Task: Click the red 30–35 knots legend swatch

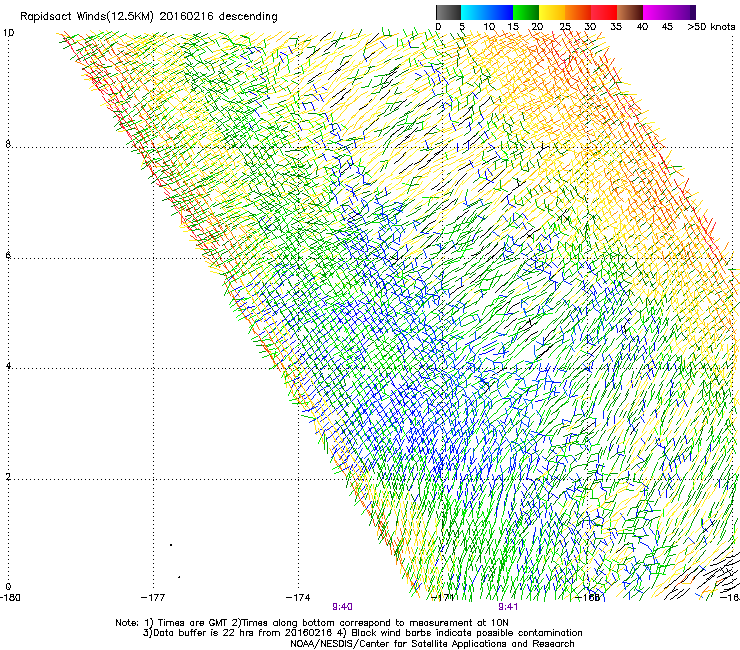Action: [x=604, y=12]
